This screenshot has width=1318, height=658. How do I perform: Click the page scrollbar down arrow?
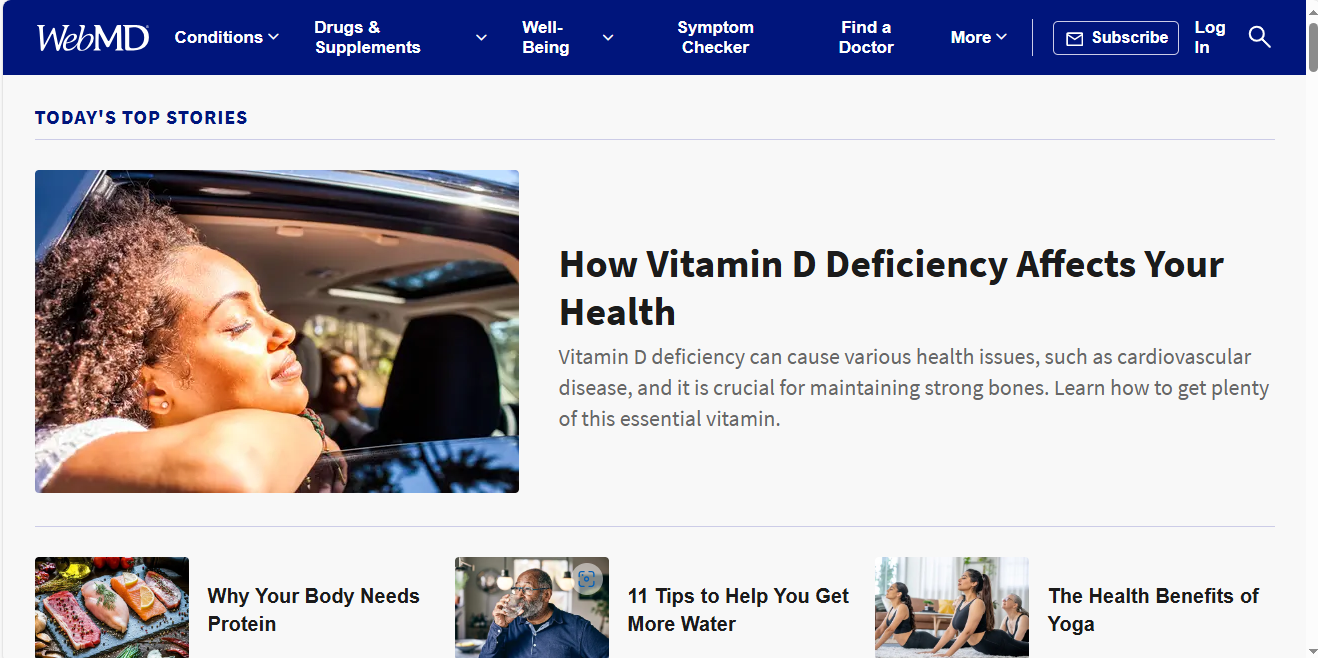tap(1312, 650)
